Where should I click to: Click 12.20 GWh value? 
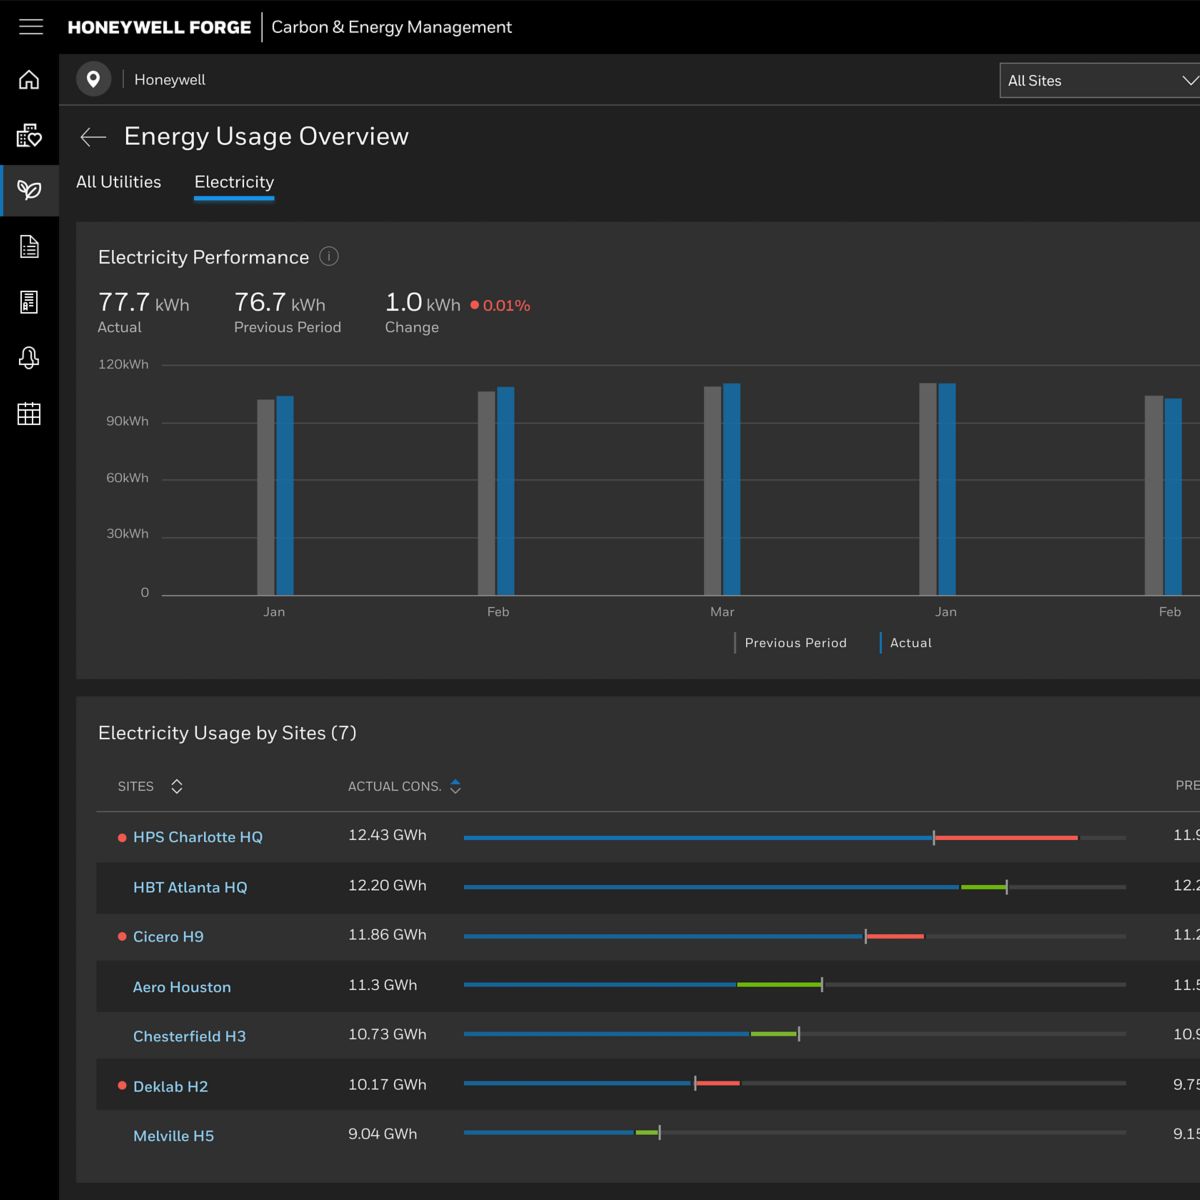387,885
